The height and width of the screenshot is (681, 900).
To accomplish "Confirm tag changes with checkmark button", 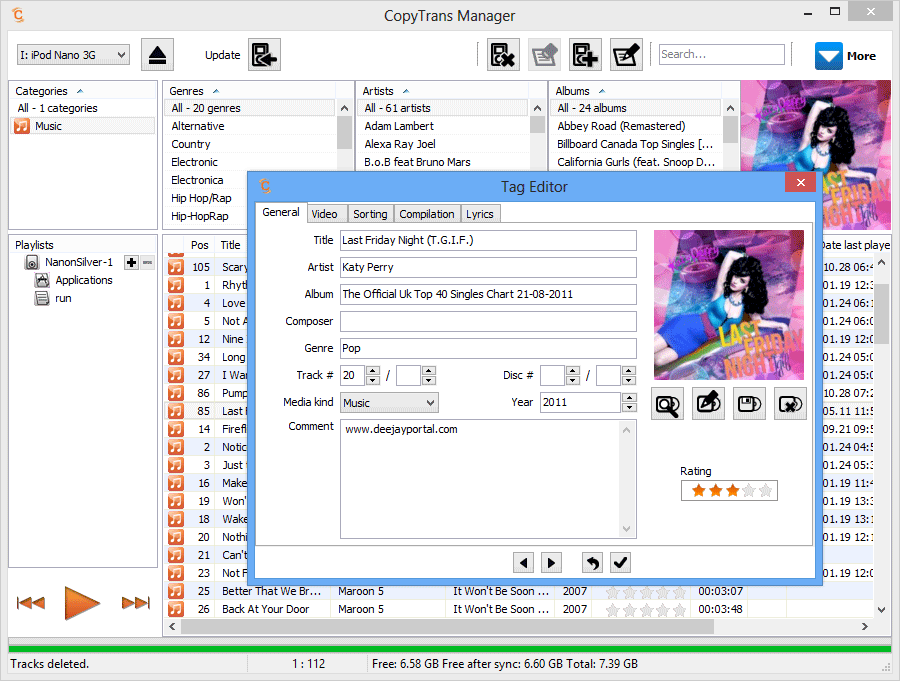I will 620,563.
